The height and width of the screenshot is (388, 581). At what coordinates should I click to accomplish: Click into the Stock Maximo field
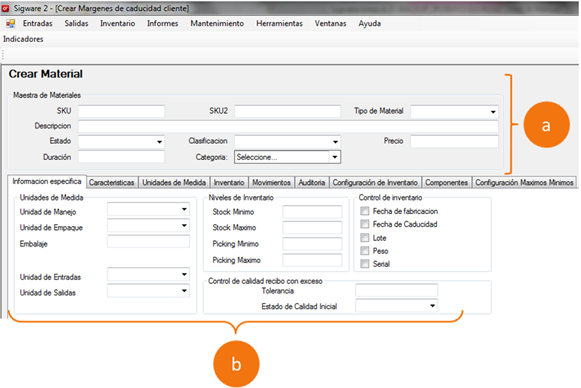click(x=312, y=228)
